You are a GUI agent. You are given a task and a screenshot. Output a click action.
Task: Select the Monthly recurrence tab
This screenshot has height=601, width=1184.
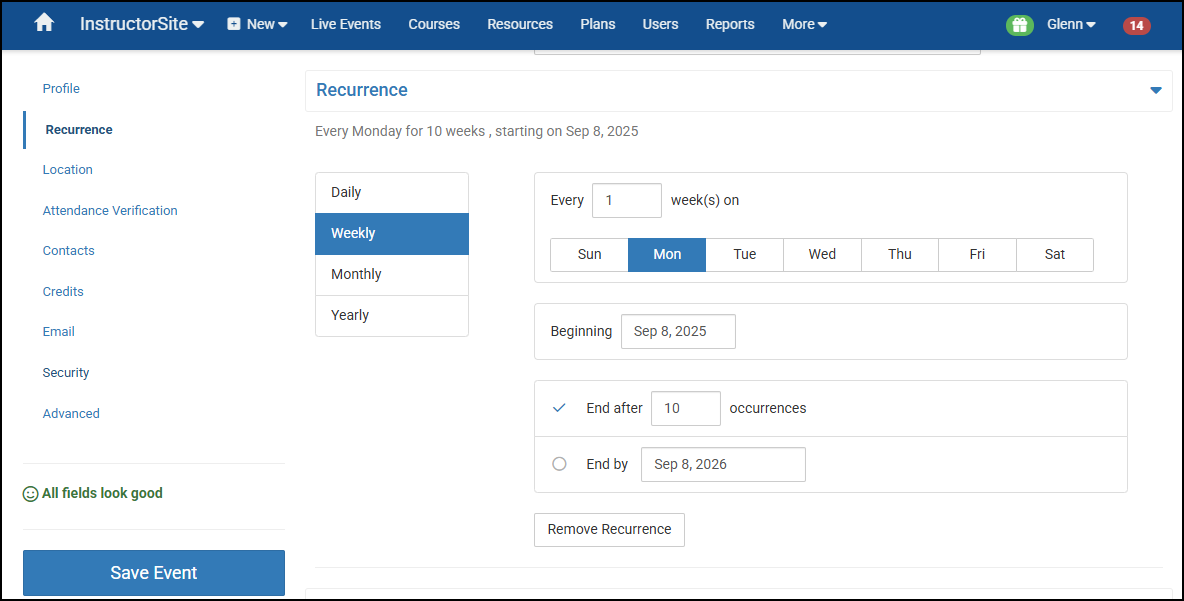pyautogui.click(x=392, y=275)
